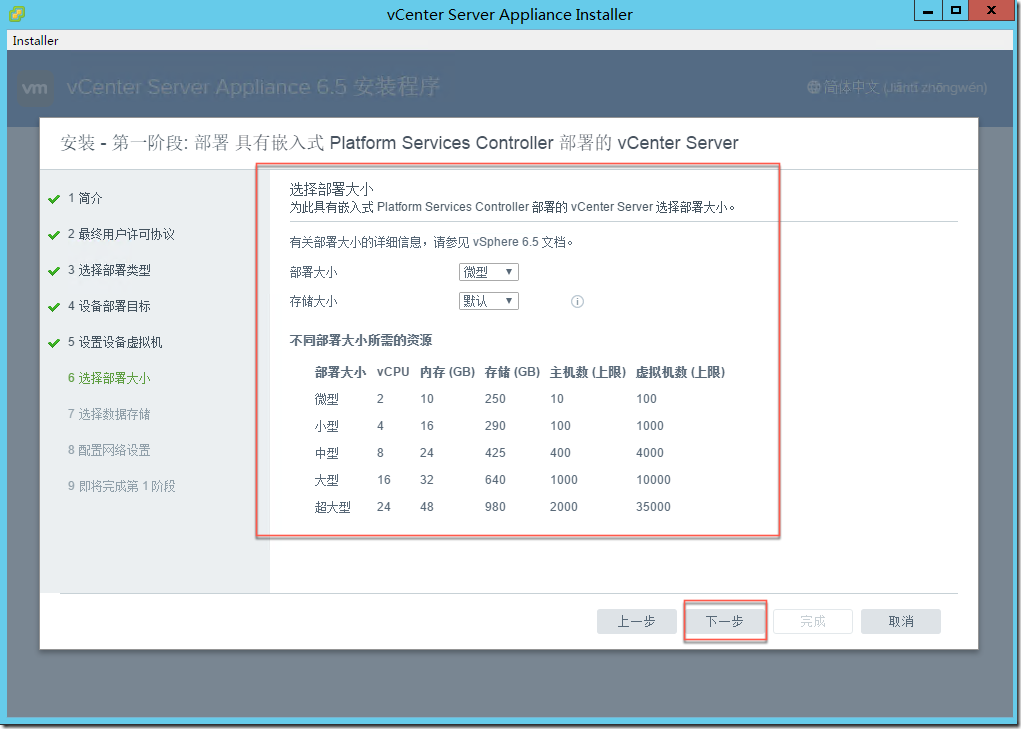The width and height of the screenshot is (1021, 729).
Task: Click the 2000 hosts value
Action: click(563, 506)
